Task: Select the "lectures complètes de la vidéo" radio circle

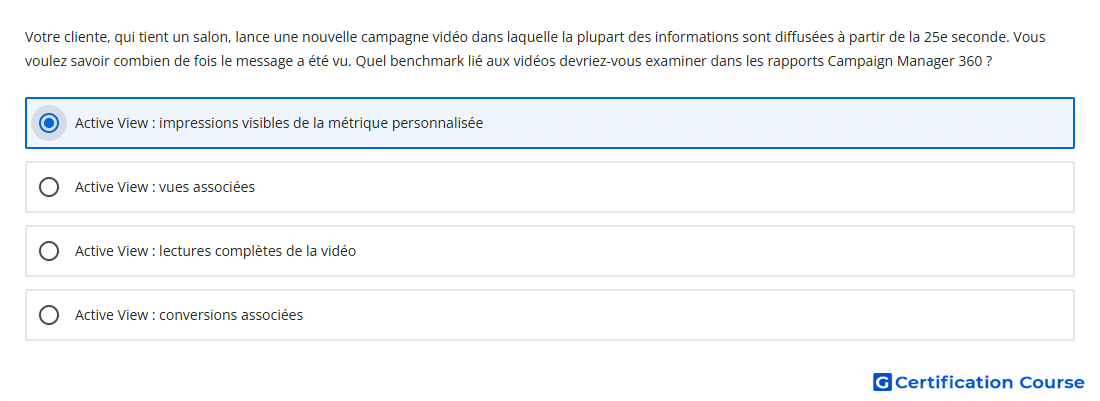Action: click(x=49, y=251)
